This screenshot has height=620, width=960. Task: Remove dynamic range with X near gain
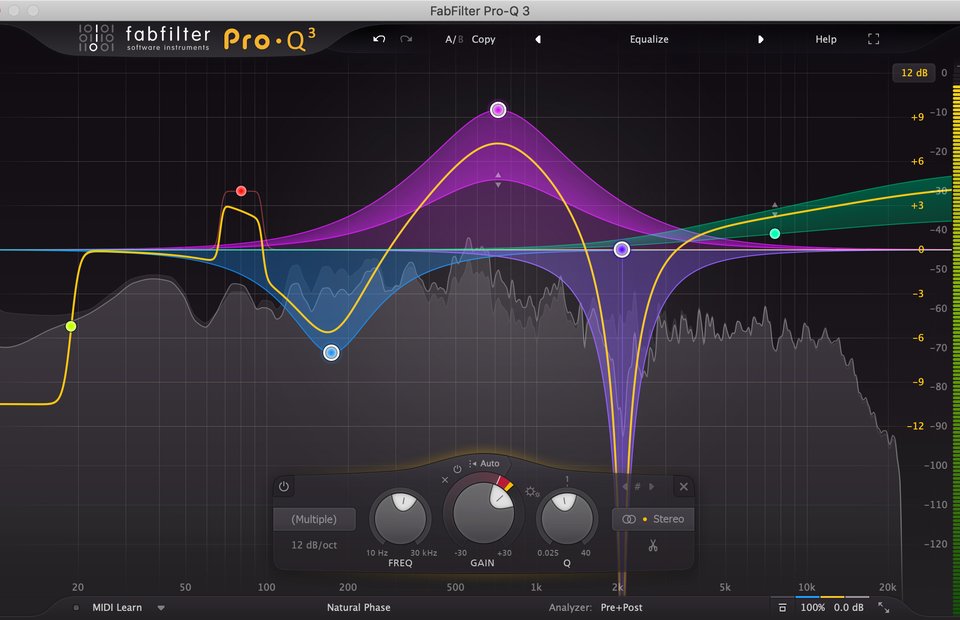point(445,480)
